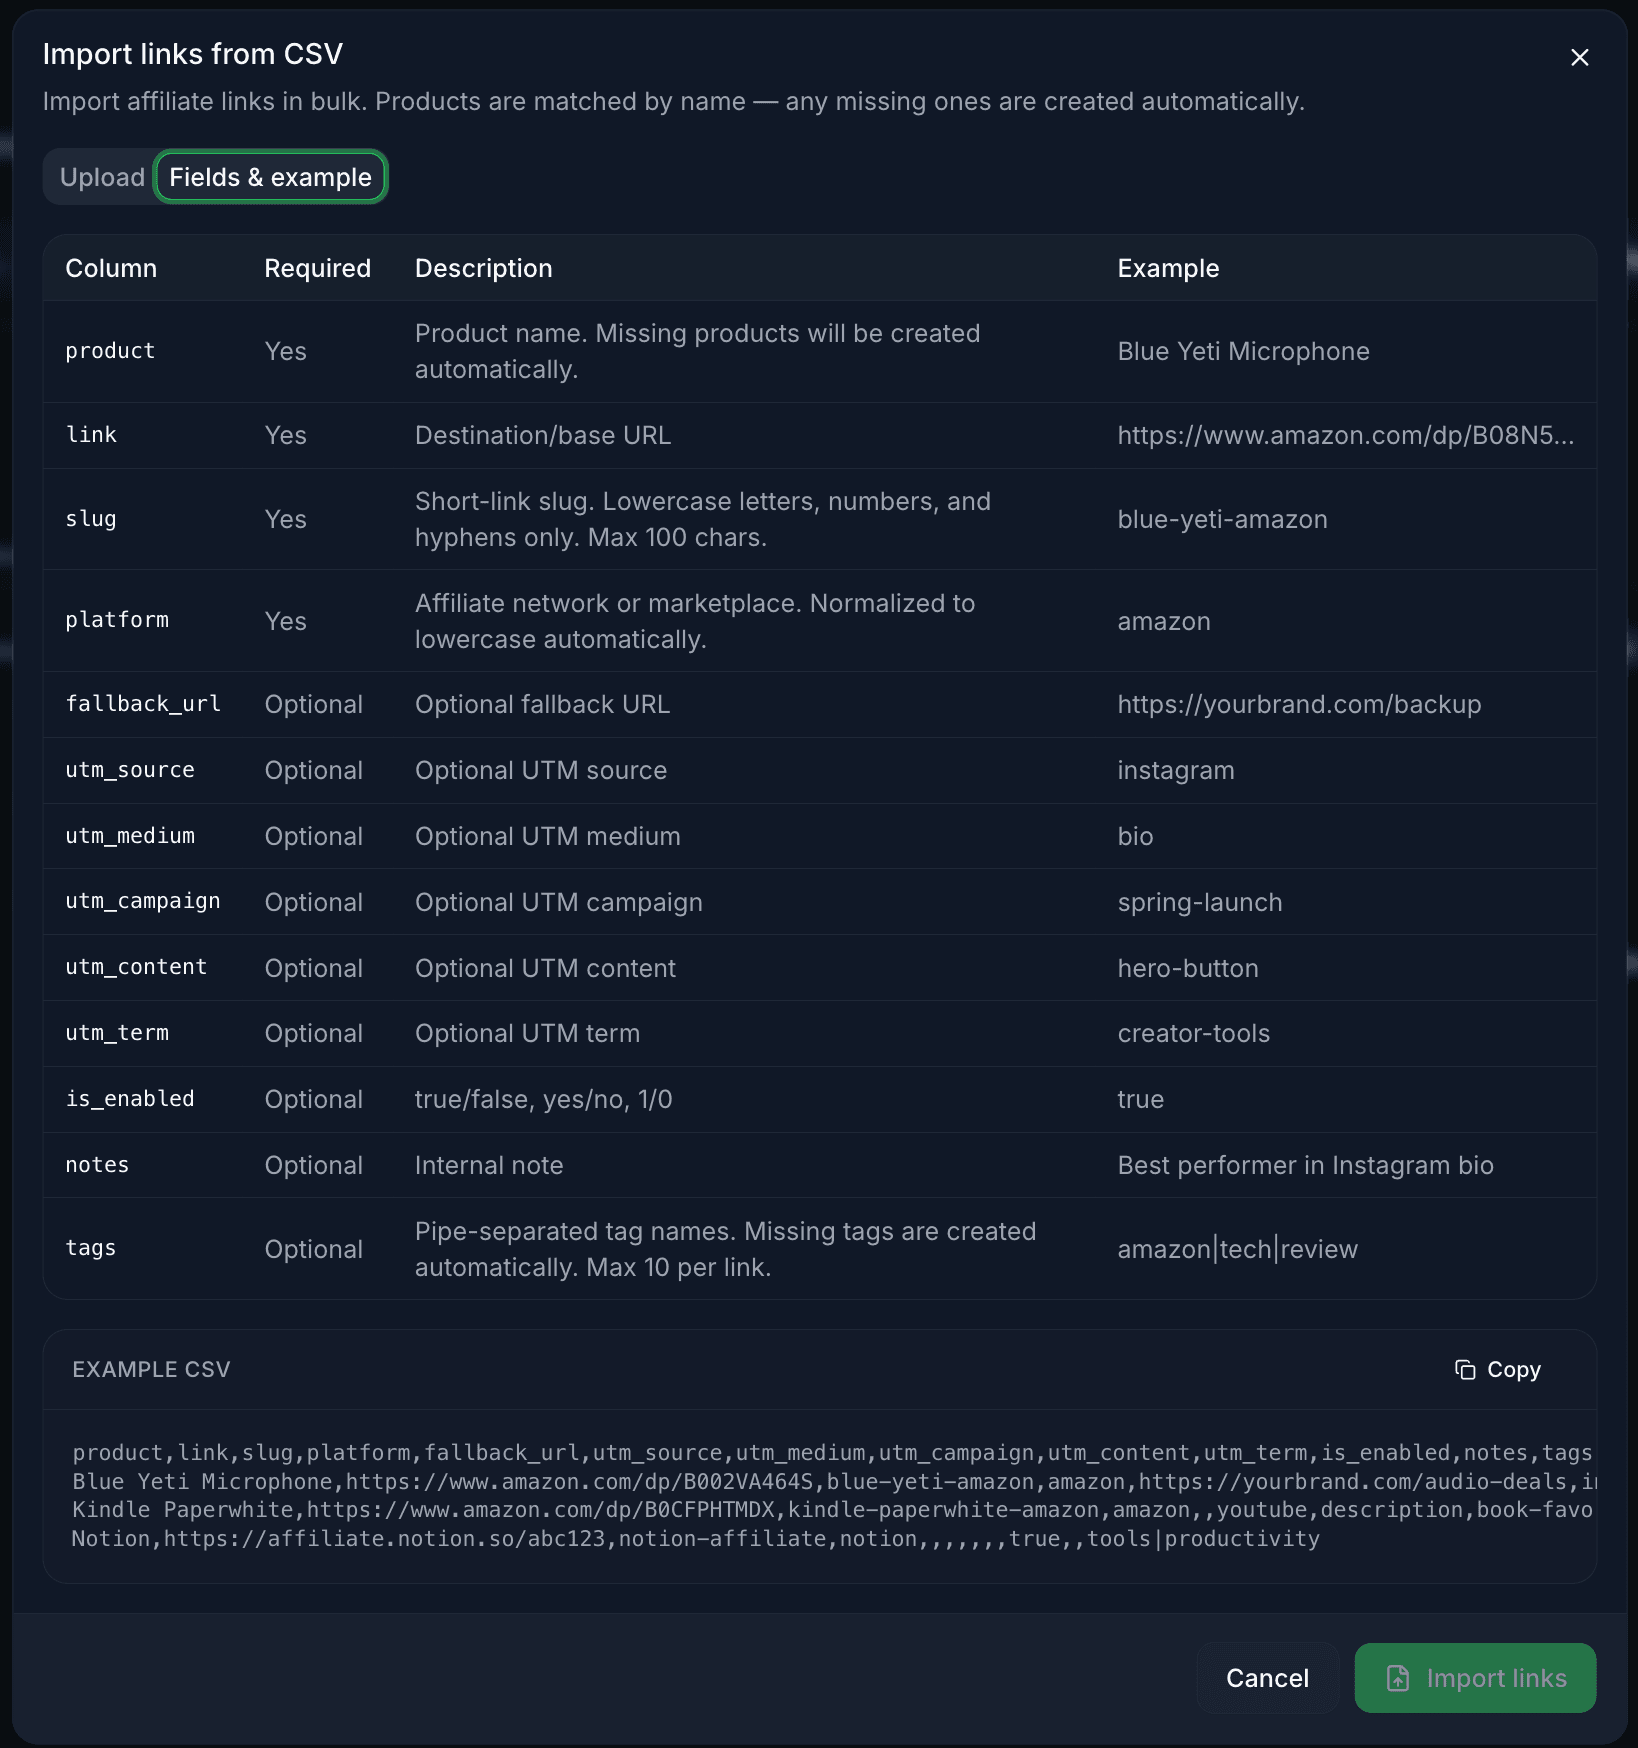Select the product row in the table
Screen dimensions: 1638x1748
(x=110, y=351)
